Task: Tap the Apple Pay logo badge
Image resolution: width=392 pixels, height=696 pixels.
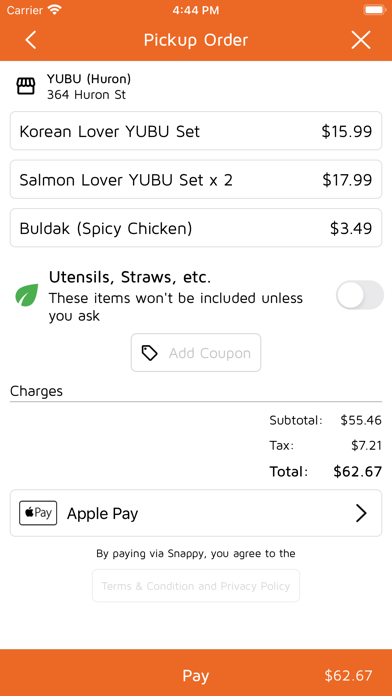Action: point(38,513)
